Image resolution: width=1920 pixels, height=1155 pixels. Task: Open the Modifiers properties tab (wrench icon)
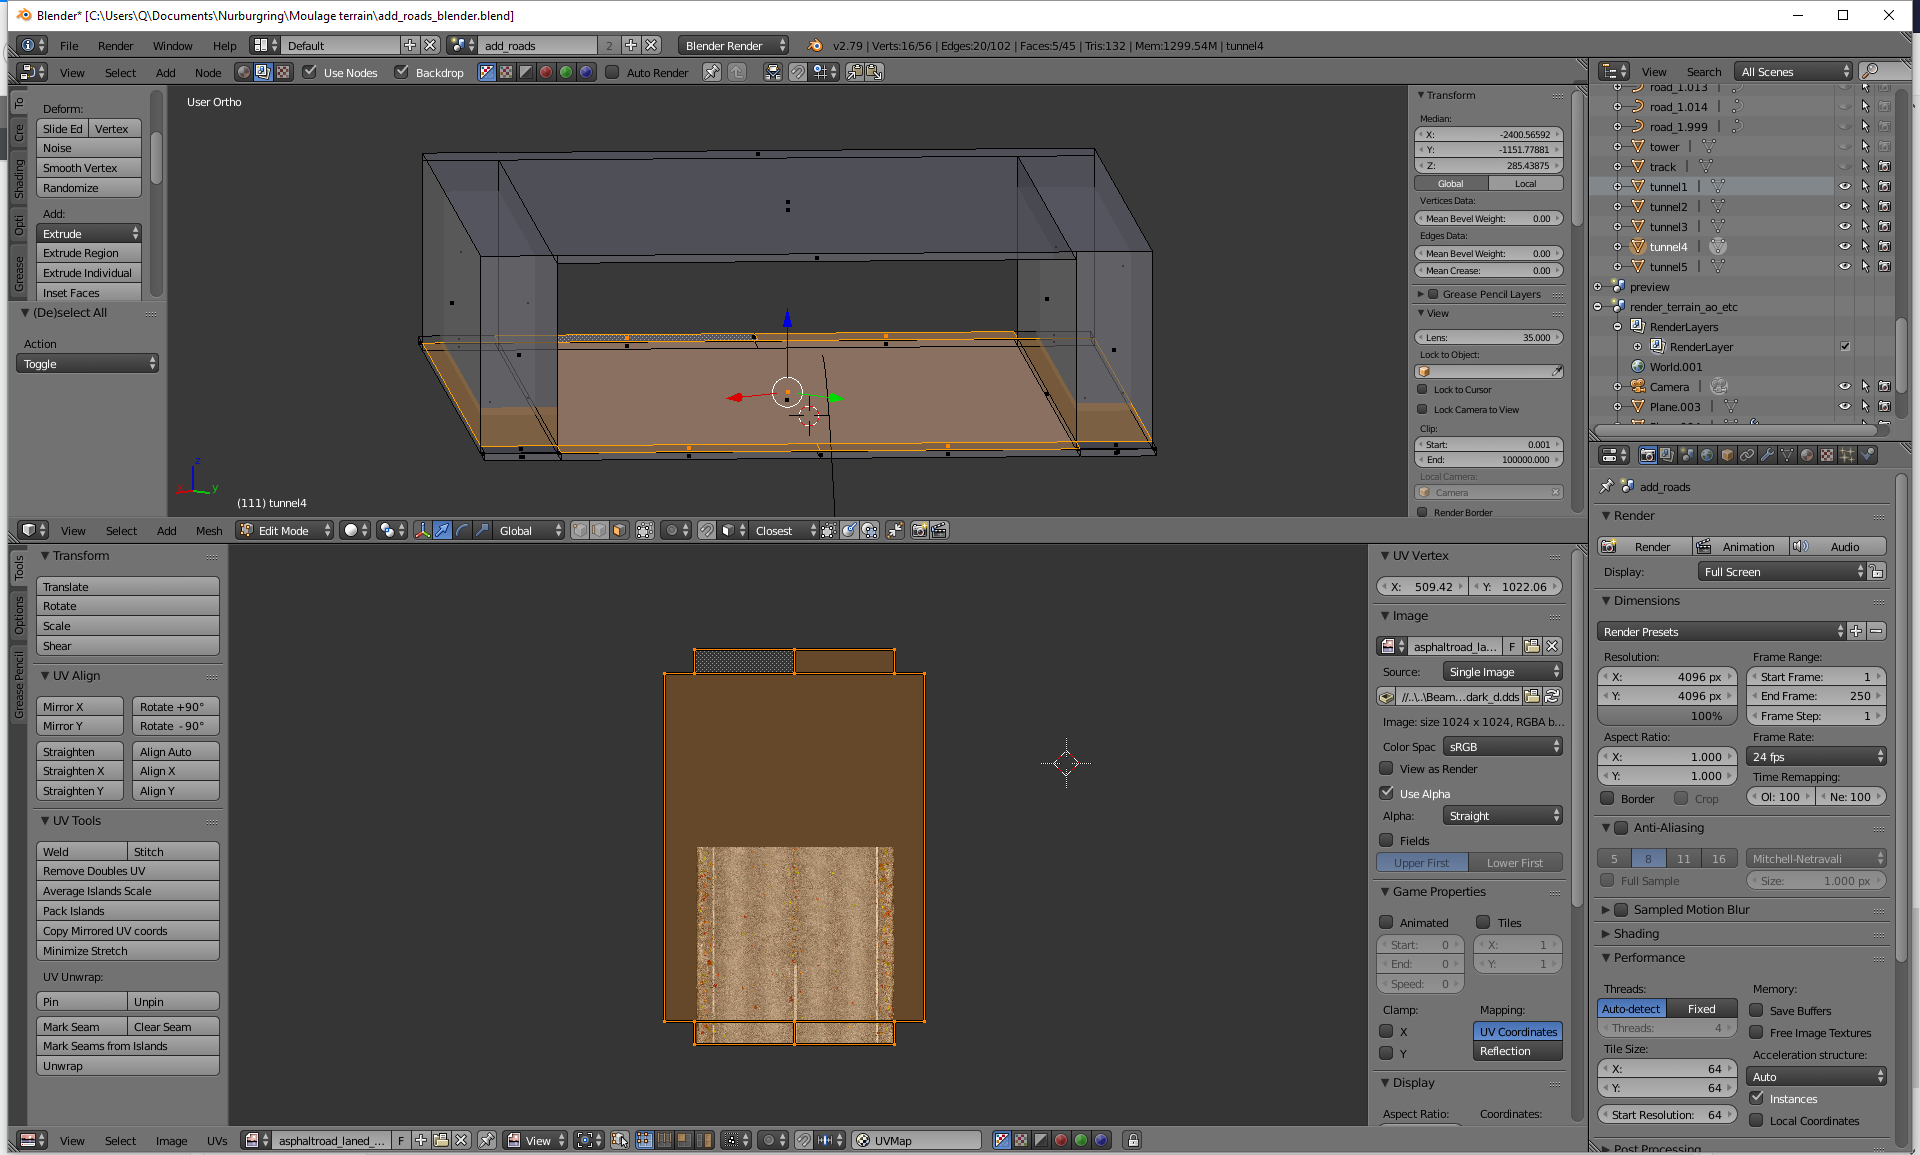coord(1767,455)
